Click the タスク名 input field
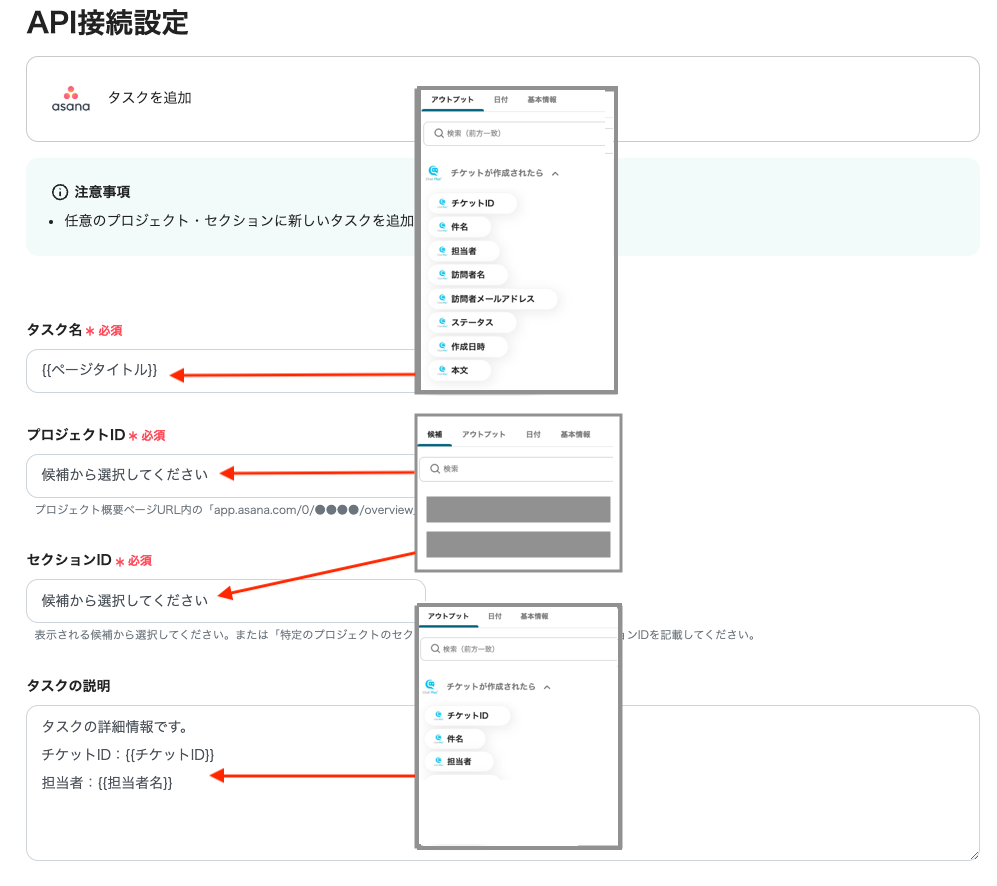Image resolution: width=997 pixels, height=886 pixels. [x=221, y=371]
